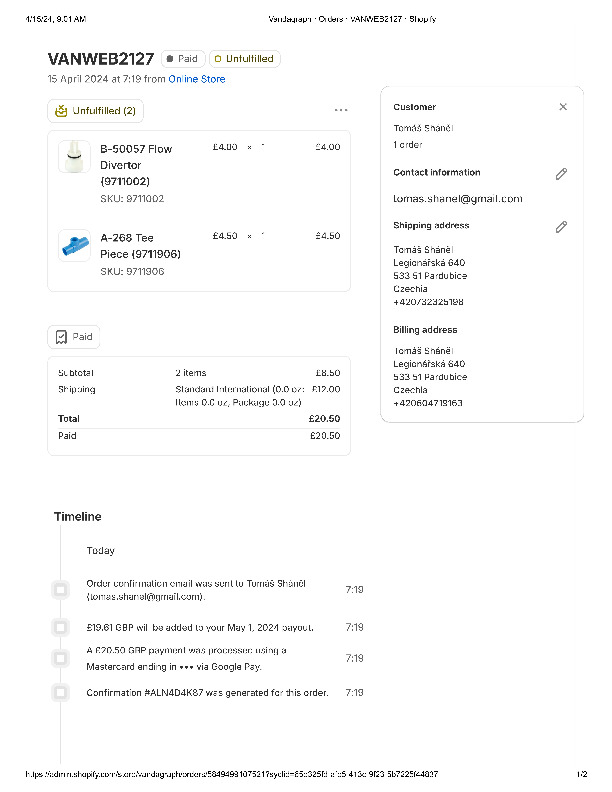Close the Customer panel with X
This screenshot has width=612, height=792.
tap(563, 107)
